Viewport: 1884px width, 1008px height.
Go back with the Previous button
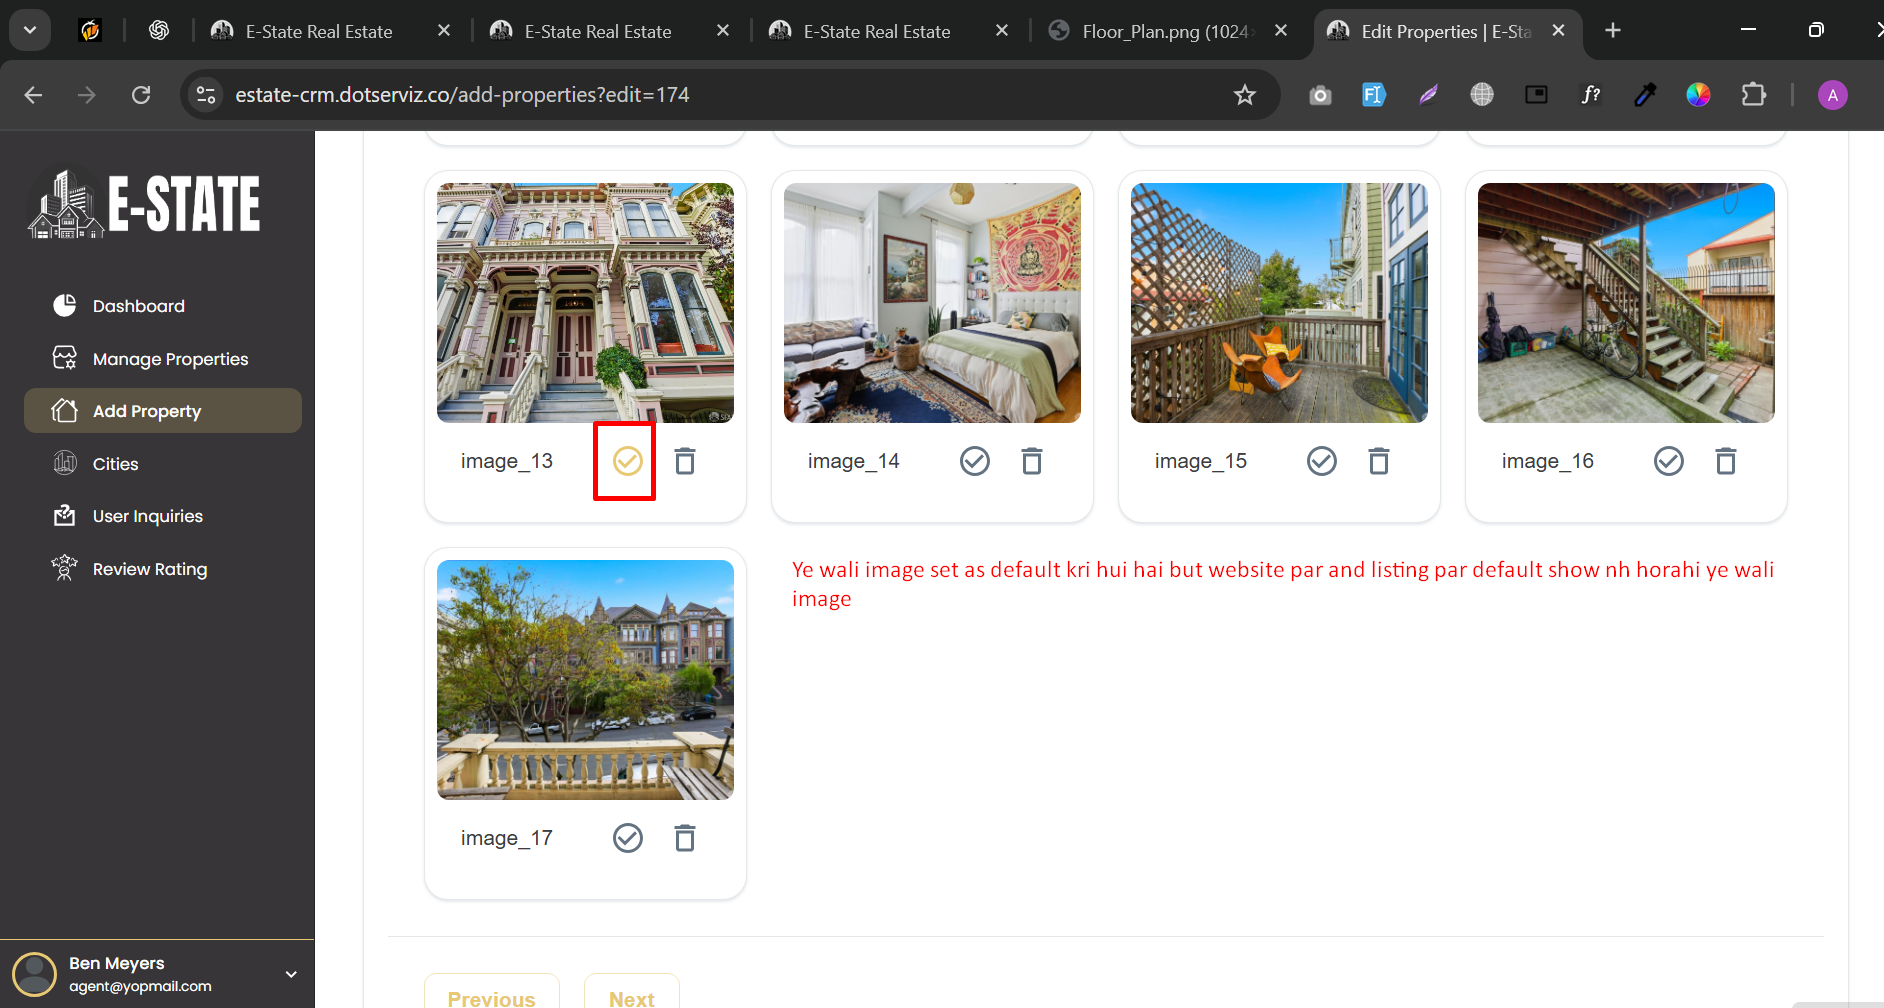(x=491, y=997)
